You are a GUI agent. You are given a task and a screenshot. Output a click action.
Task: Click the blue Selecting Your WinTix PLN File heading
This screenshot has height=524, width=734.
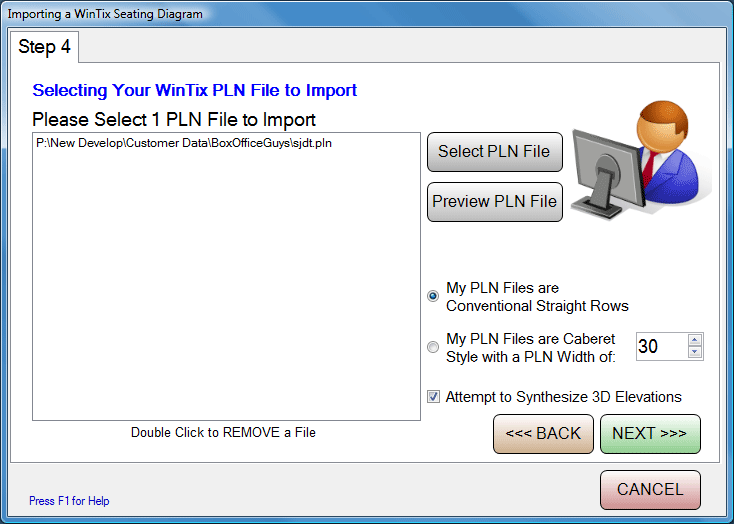(195, 90)
